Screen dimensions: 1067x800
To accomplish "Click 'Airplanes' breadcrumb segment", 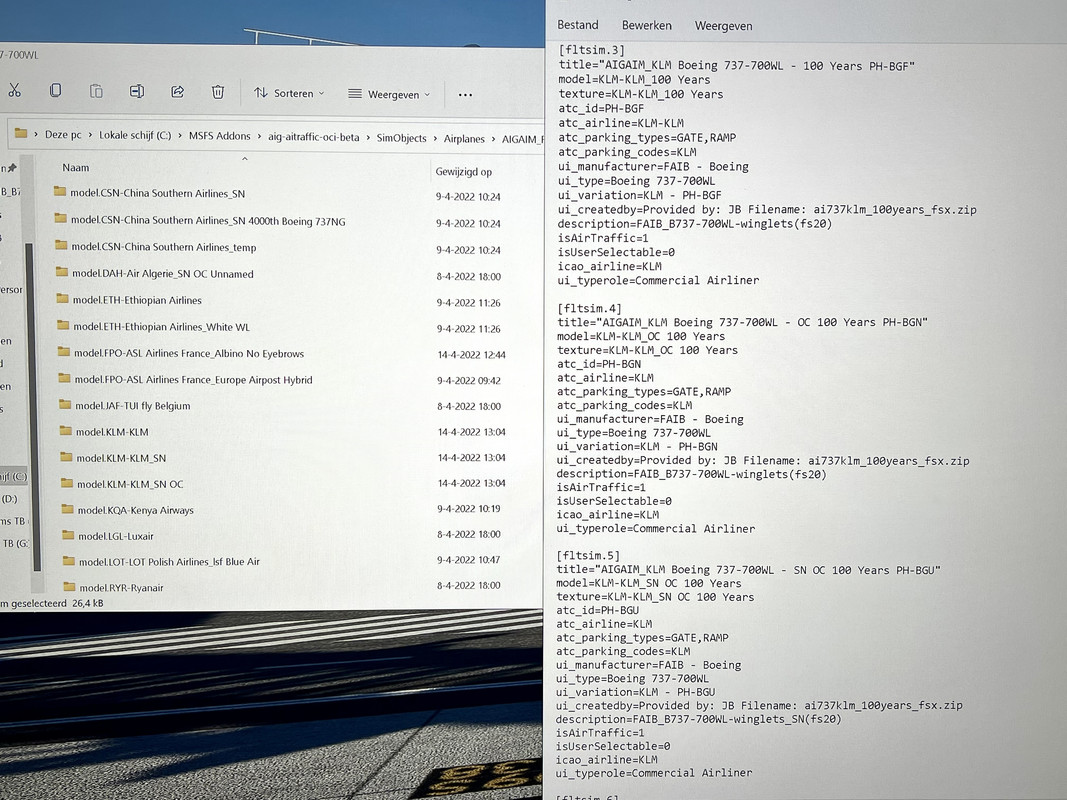I will pos(464,139).
